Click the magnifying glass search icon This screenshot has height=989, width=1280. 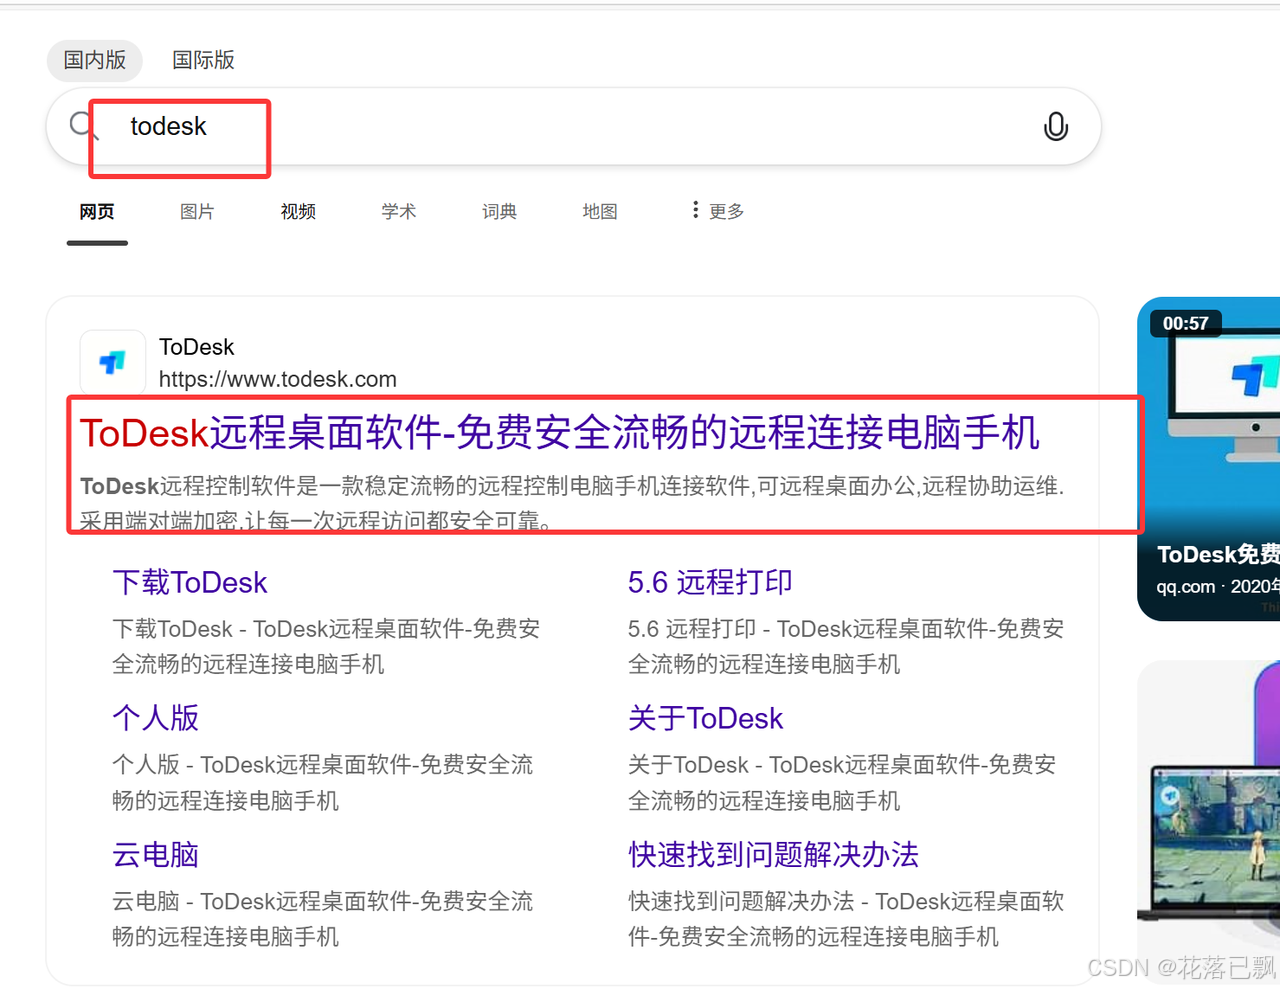(82, 124)
